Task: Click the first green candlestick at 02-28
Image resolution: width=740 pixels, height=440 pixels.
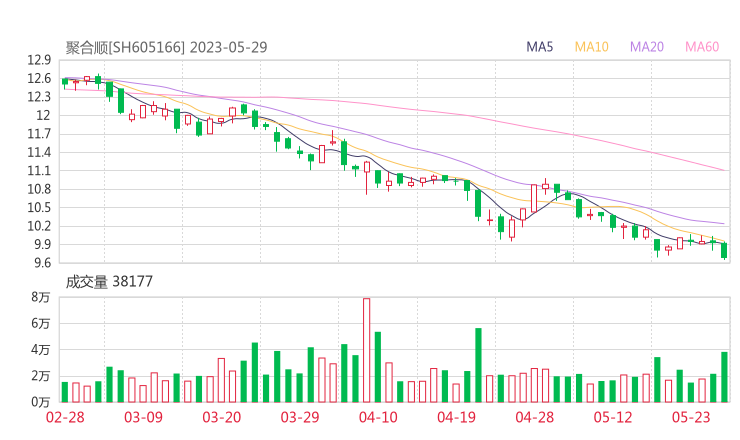Action: (x=65, y=82)
